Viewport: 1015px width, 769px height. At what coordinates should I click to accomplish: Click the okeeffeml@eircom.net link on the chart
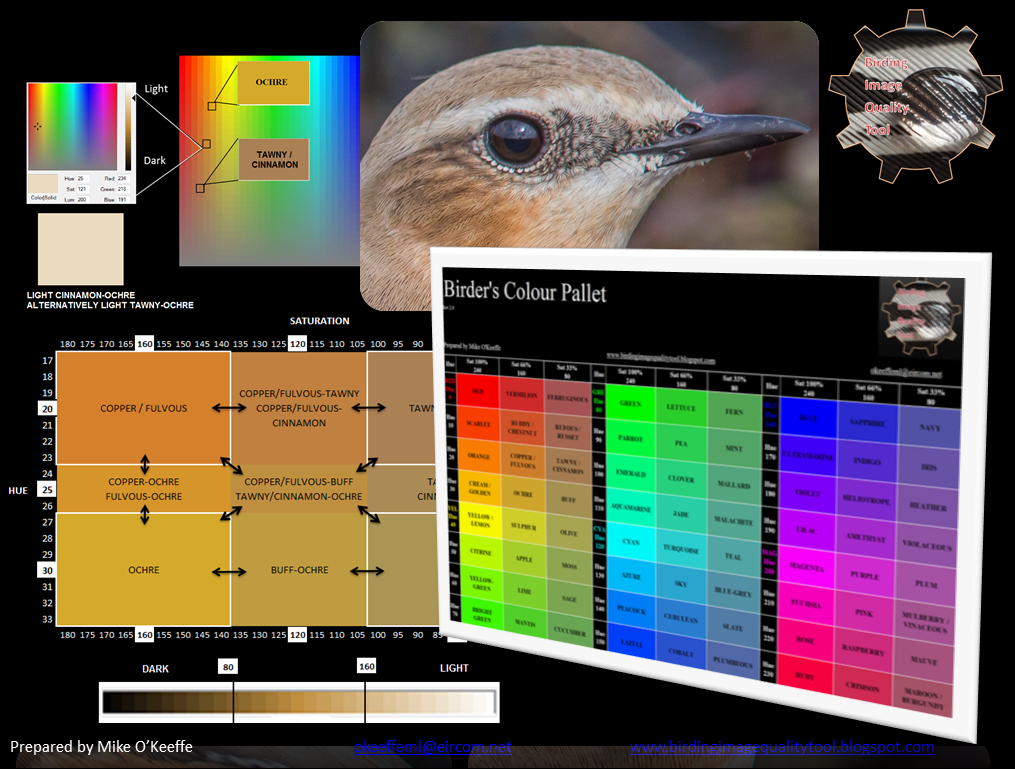tap(906, 373)
